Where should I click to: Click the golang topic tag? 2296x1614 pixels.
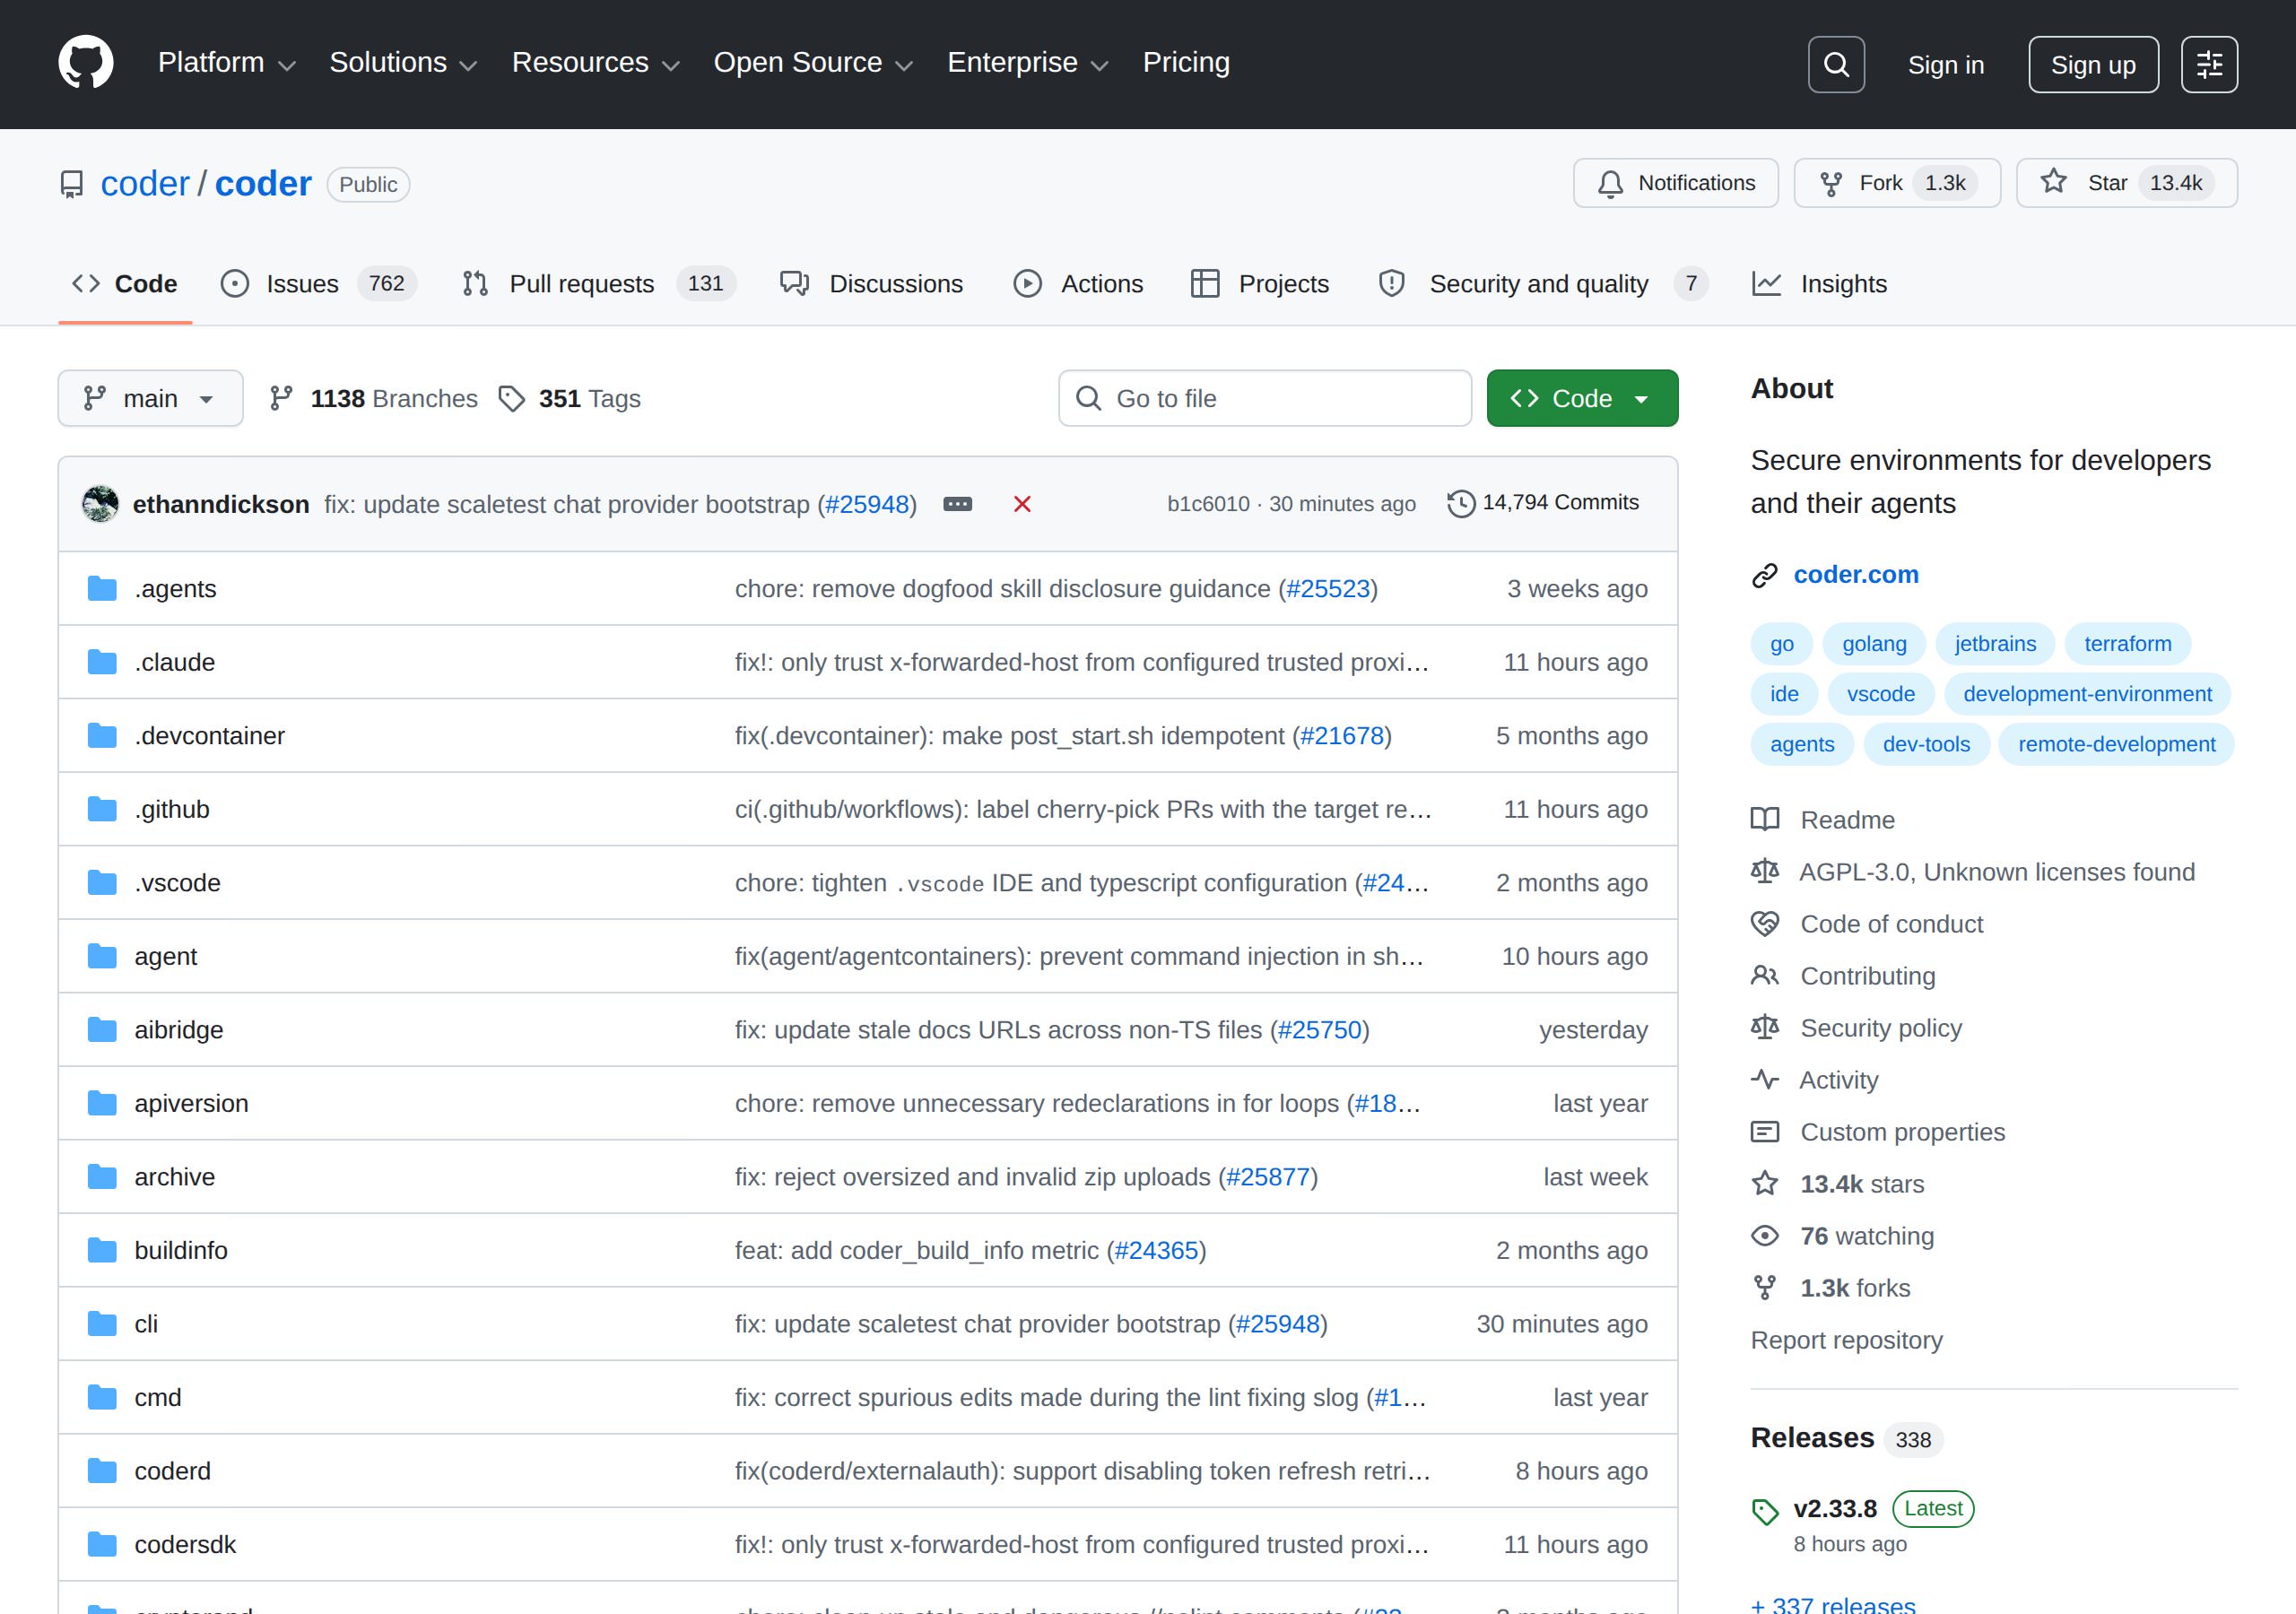click(1874, 644)
